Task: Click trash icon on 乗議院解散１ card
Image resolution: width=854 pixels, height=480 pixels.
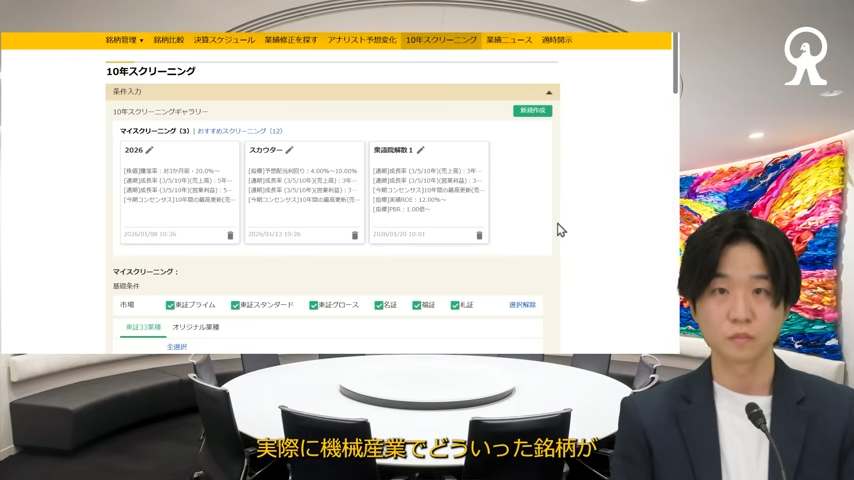Action: coord(479,235)
